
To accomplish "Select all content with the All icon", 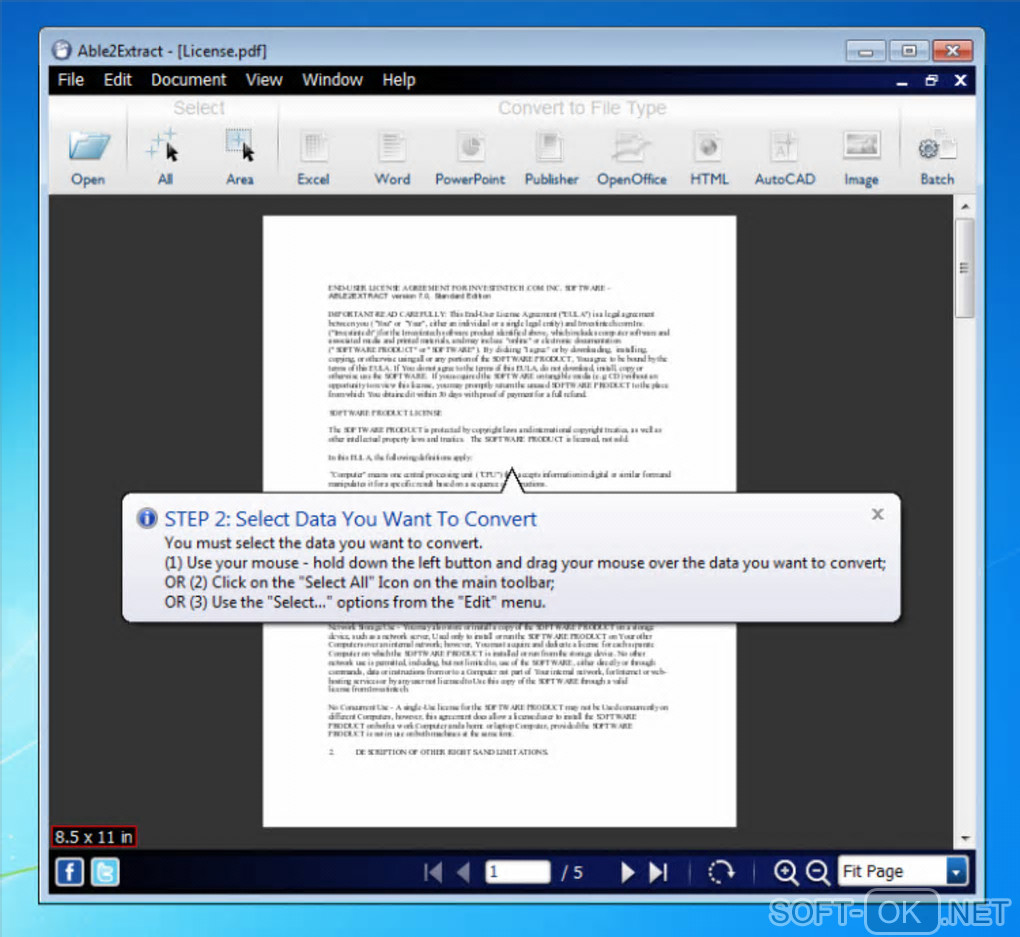I will pyautogui.click(x=164, y=158).
